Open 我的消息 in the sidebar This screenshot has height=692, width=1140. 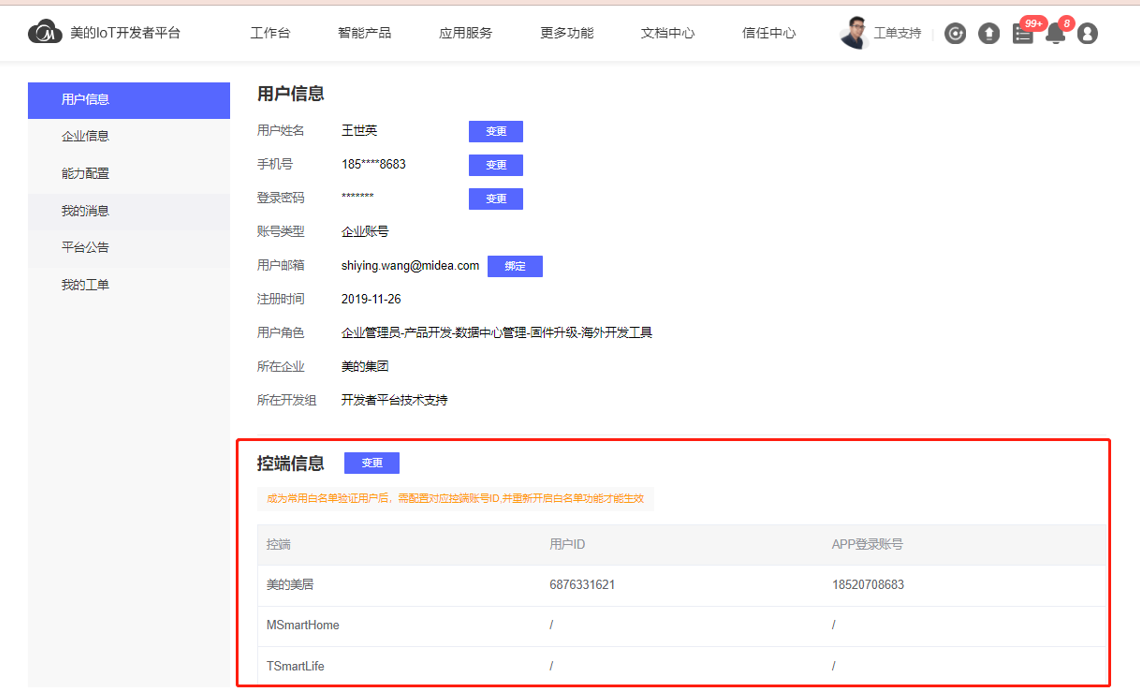point(85,211)
